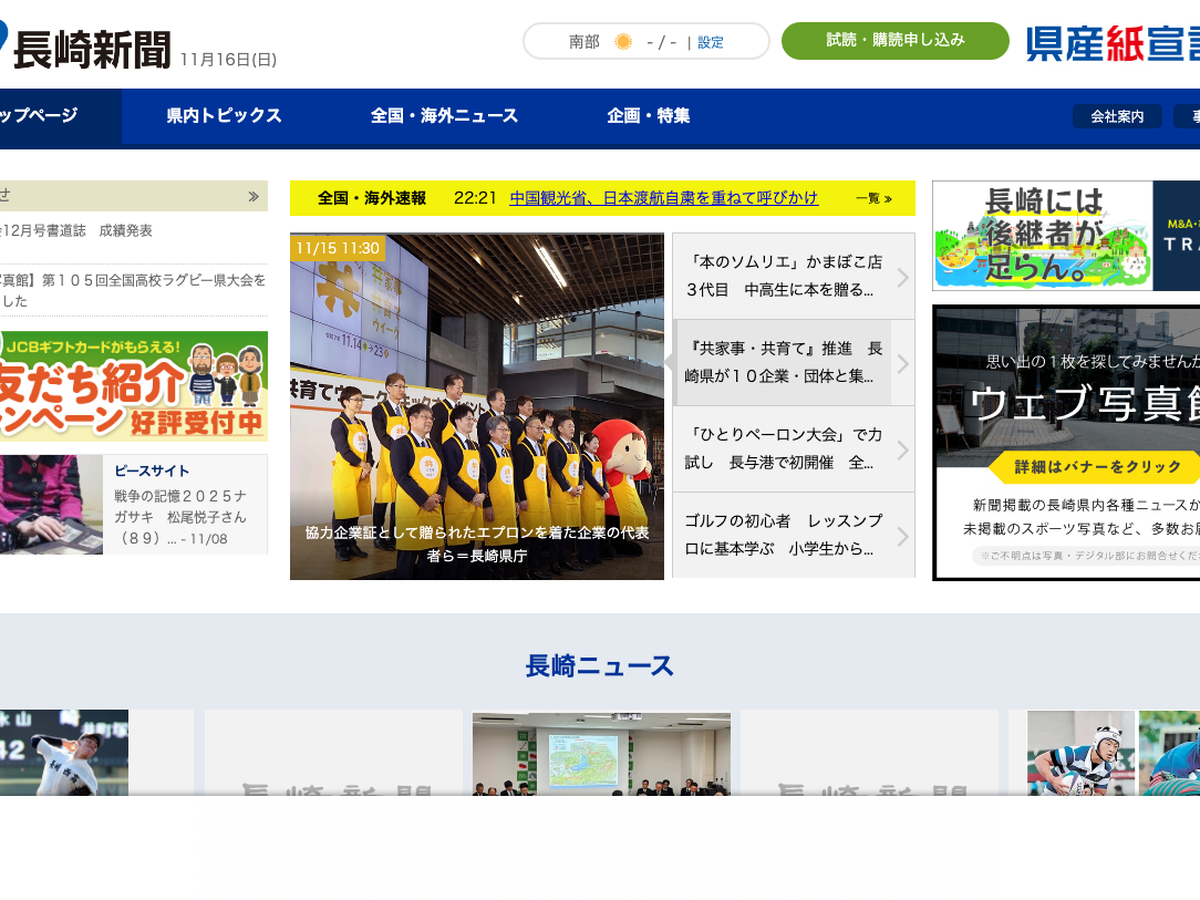Click chevron beside ゴルフの初心者 headline
Image resolution: width=1200 pixels, height=900 pixels.
[x=902, y=536]
